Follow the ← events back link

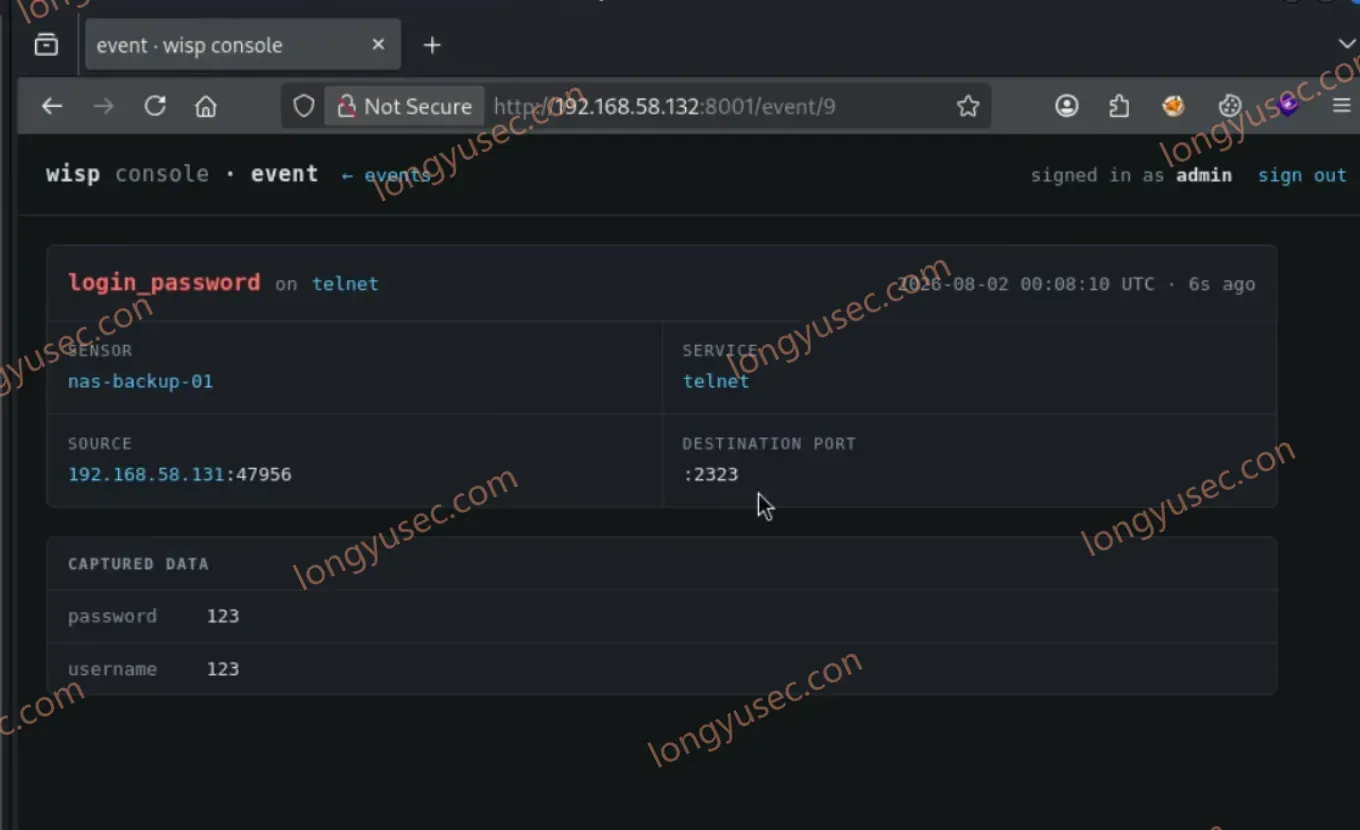coord(386,175)
